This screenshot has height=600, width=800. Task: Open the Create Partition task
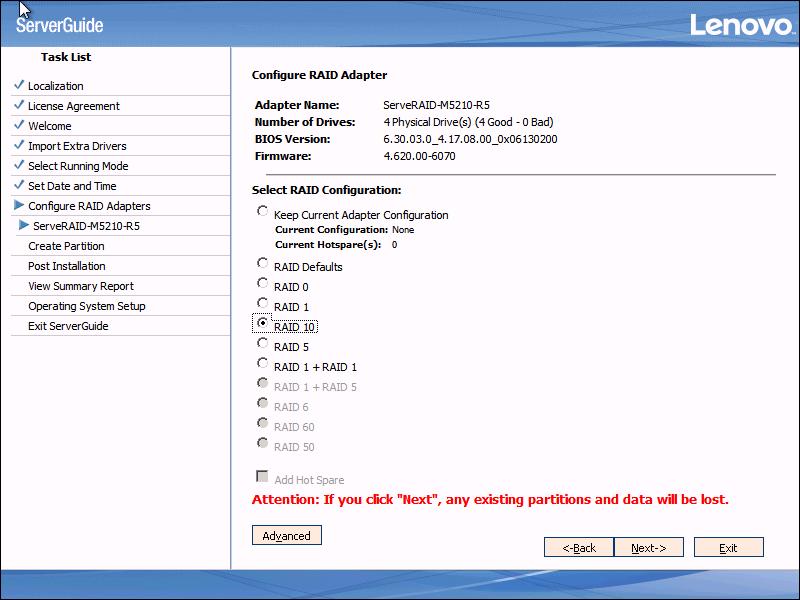(66, 246)
